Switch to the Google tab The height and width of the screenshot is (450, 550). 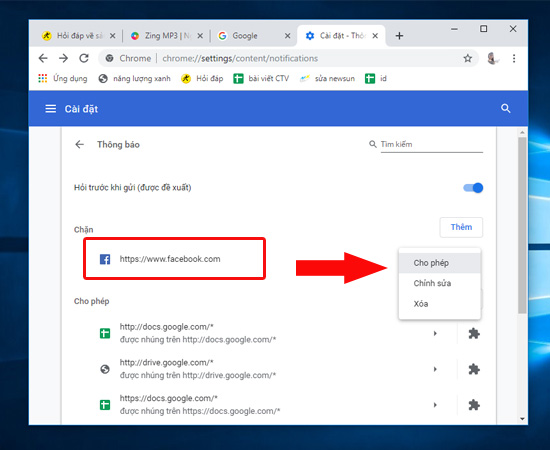pyautogui.click(x=254, y=36)
